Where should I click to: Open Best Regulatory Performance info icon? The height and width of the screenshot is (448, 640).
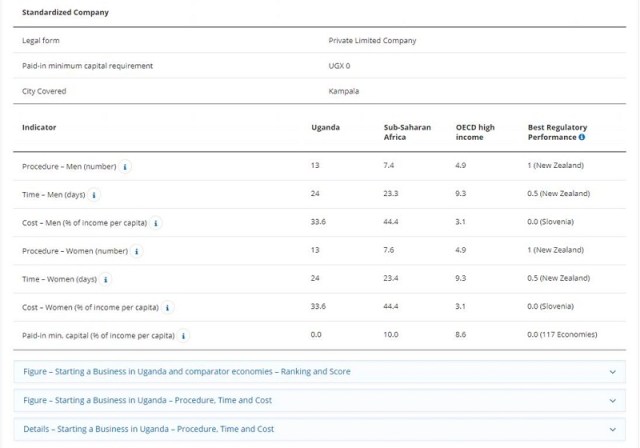[x=582, y=137]
